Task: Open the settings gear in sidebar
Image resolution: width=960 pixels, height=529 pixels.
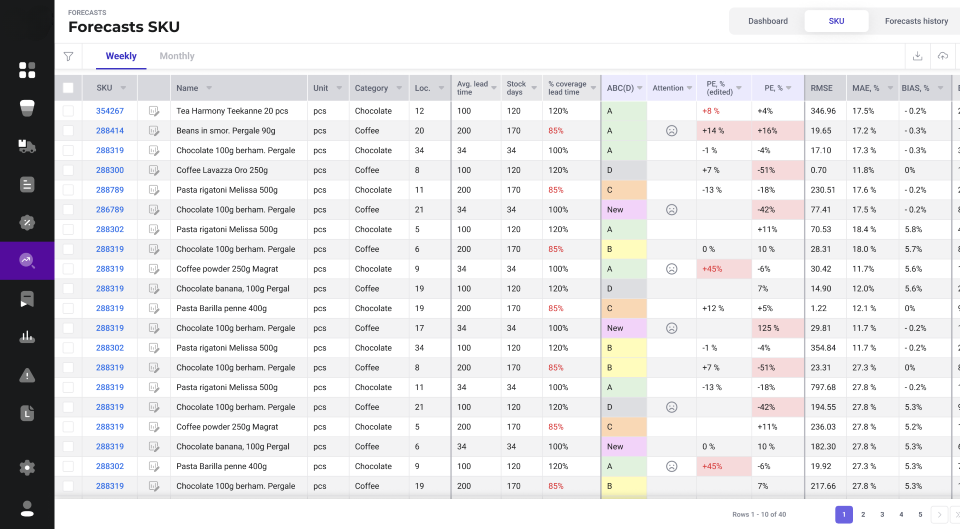Action: pyautogui.click(x=27, y=468)
